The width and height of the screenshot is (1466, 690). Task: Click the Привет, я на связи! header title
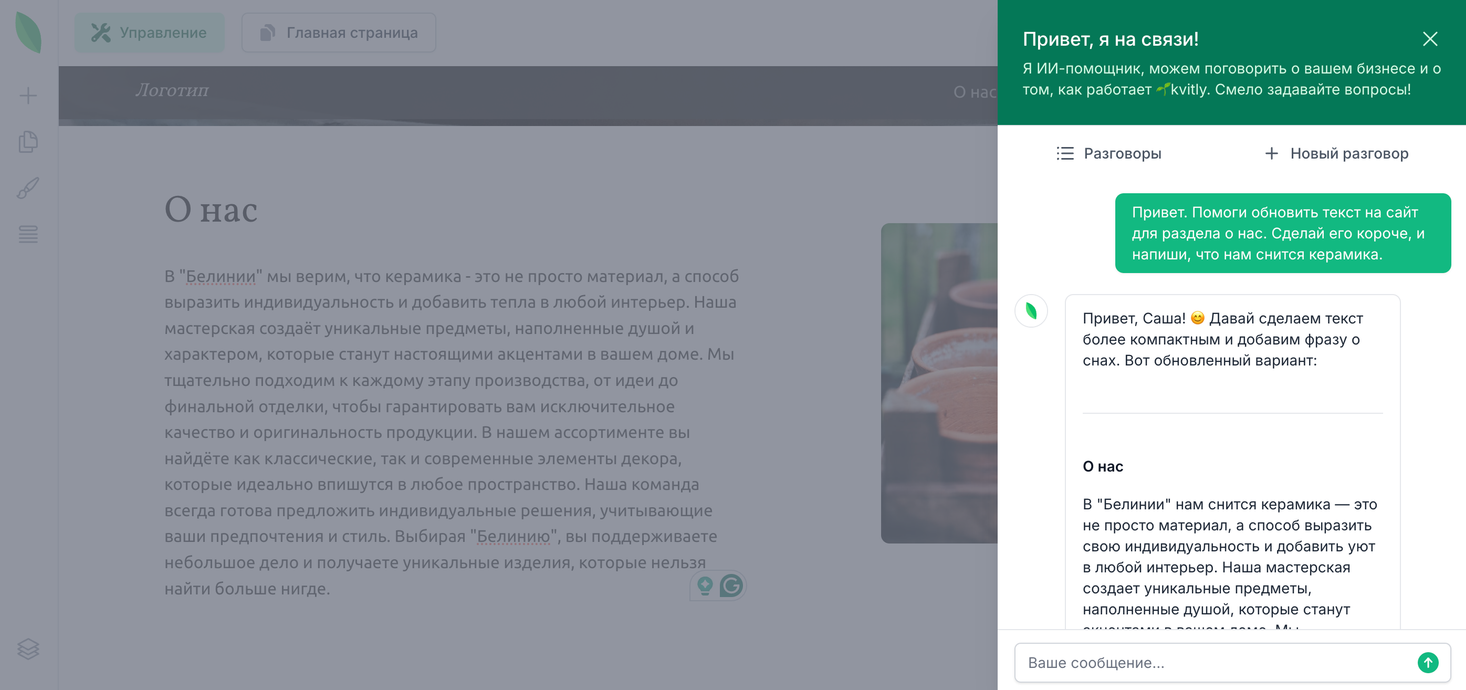tap(1110, 39)
